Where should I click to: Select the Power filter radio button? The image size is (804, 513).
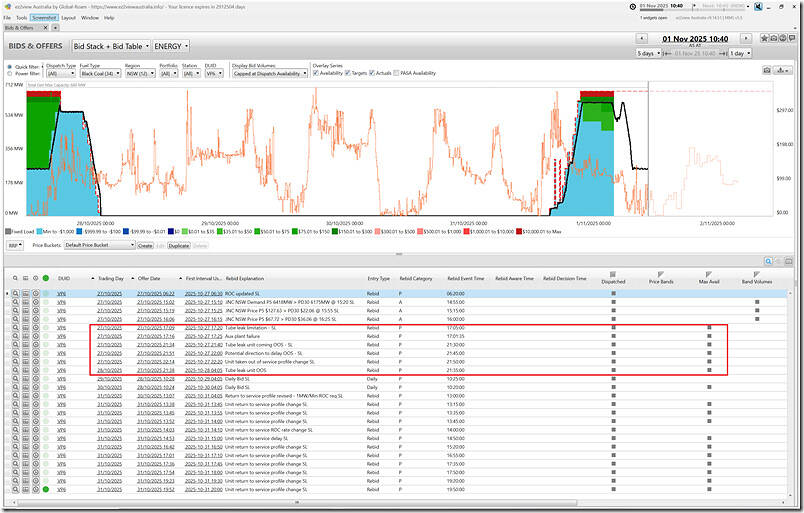click(9, 74)
